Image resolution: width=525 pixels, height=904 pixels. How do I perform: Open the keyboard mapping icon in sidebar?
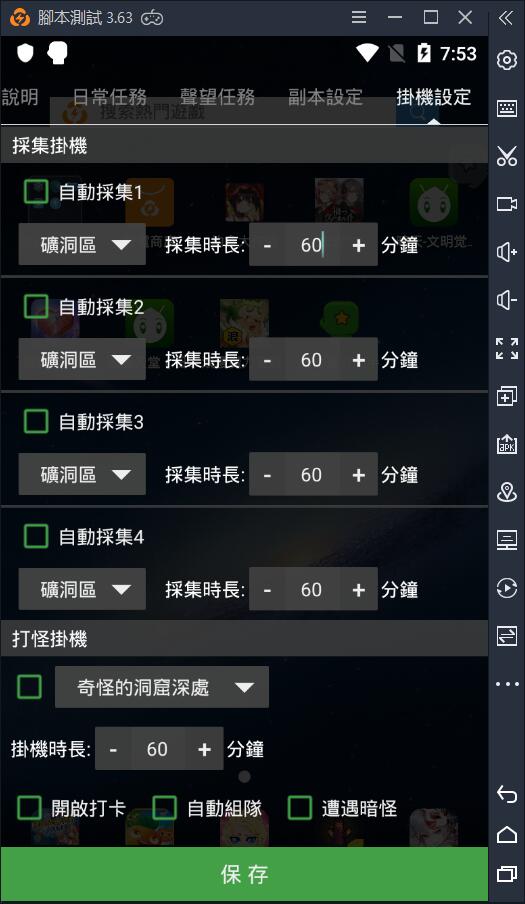(507, 108)
